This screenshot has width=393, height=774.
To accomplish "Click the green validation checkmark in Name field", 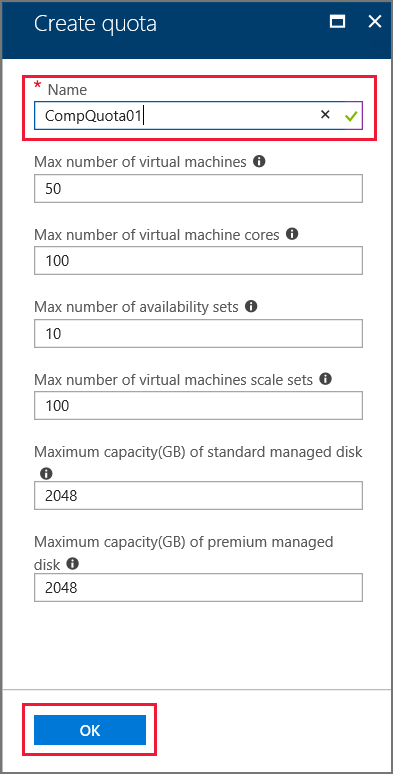I will (x=351, y=116).
